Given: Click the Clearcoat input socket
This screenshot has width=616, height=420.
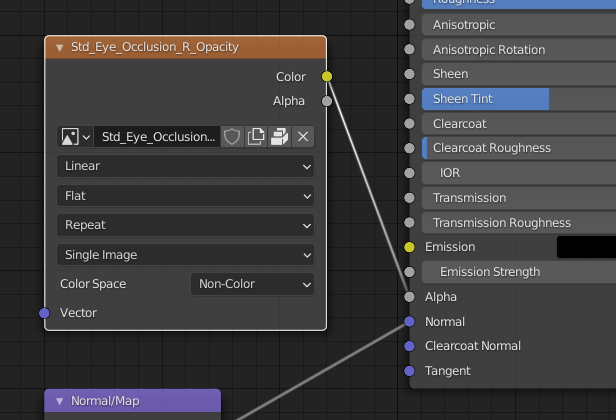Looking at the screenshot, I should pos(409,124).
